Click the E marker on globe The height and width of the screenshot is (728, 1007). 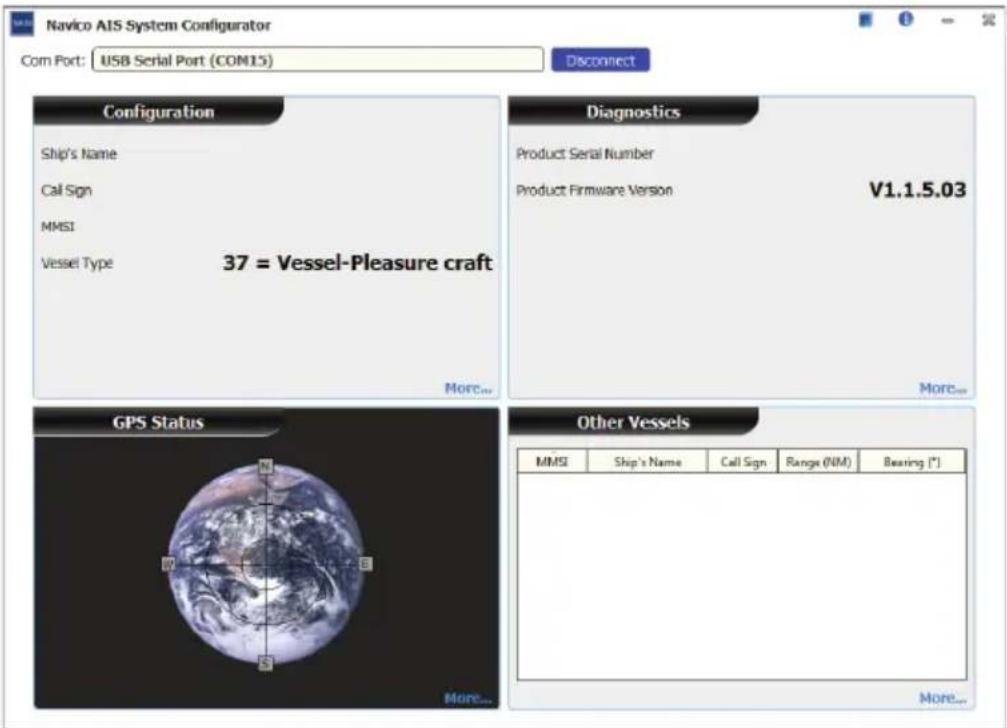(365, 564)
